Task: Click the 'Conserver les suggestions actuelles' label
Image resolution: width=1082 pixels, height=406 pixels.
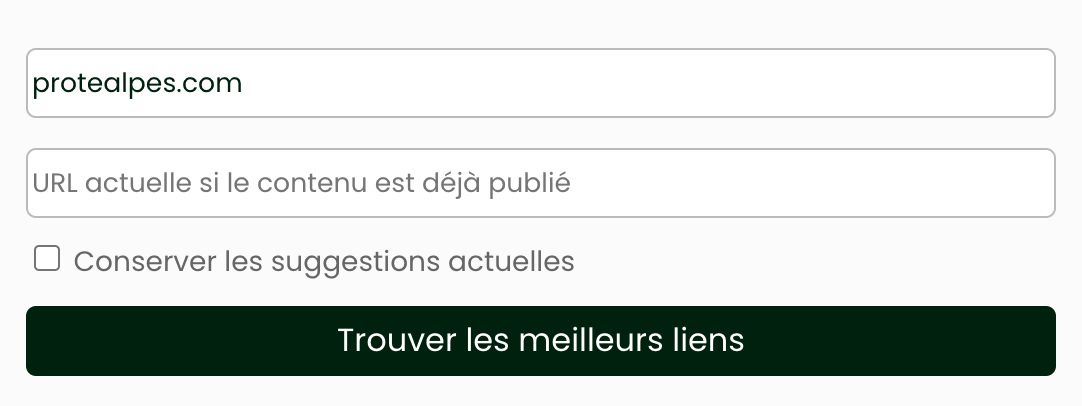Action: (x=324, y=262)
